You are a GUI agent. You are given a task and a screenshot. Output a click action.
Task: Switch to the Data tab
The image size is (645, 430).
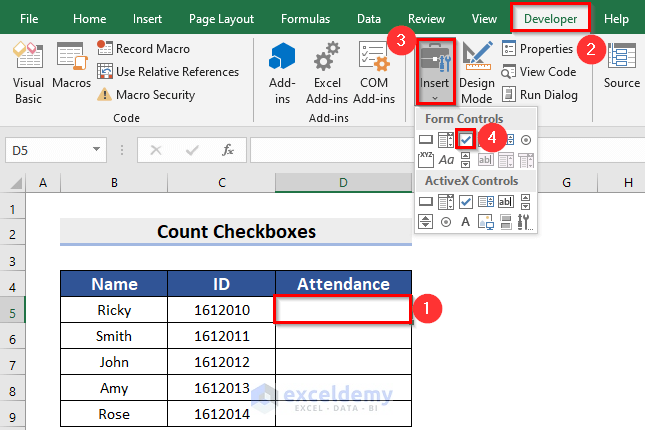coord(369,19)
